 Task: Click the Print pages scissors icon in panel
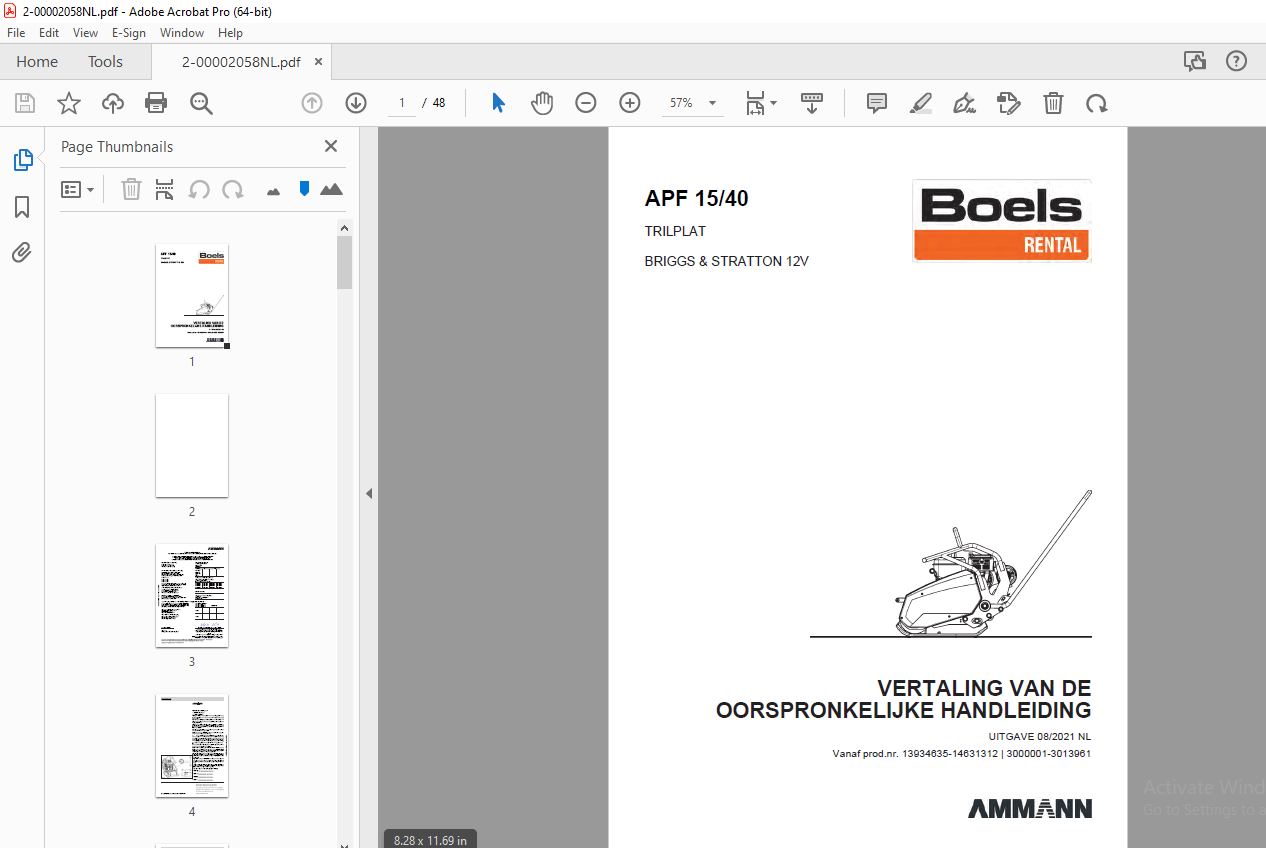165,189
